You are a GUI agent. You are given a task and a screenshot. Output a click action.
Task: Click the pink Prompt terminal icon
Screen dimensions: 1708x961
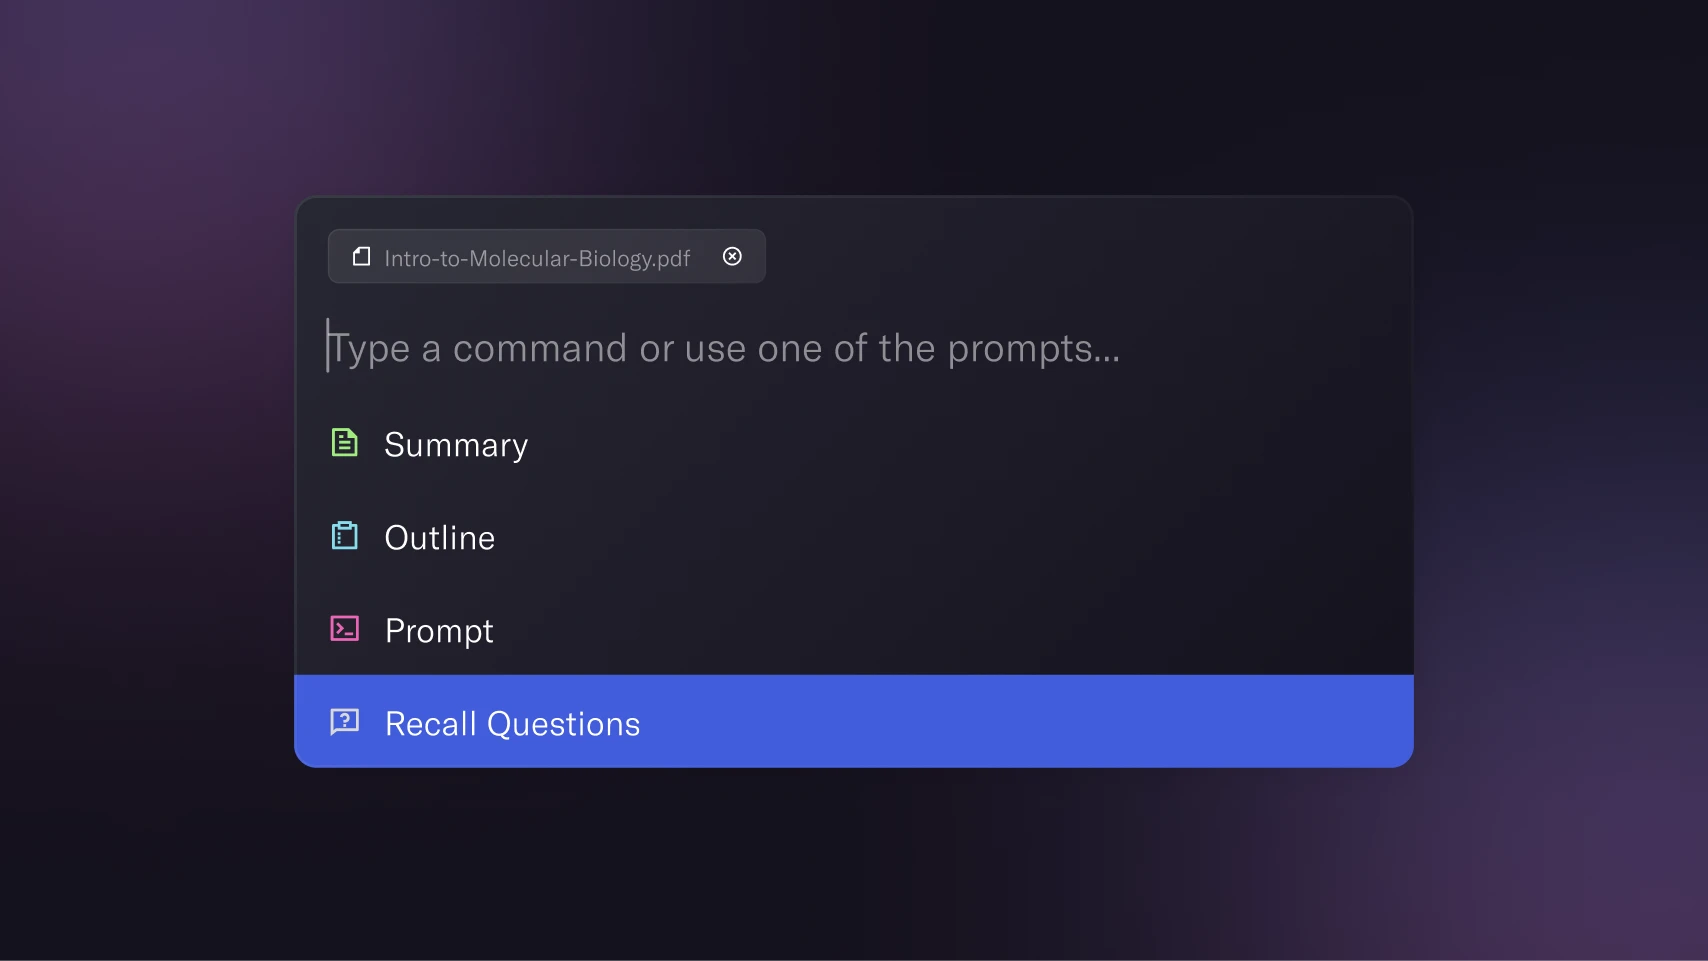coord(344,629)
